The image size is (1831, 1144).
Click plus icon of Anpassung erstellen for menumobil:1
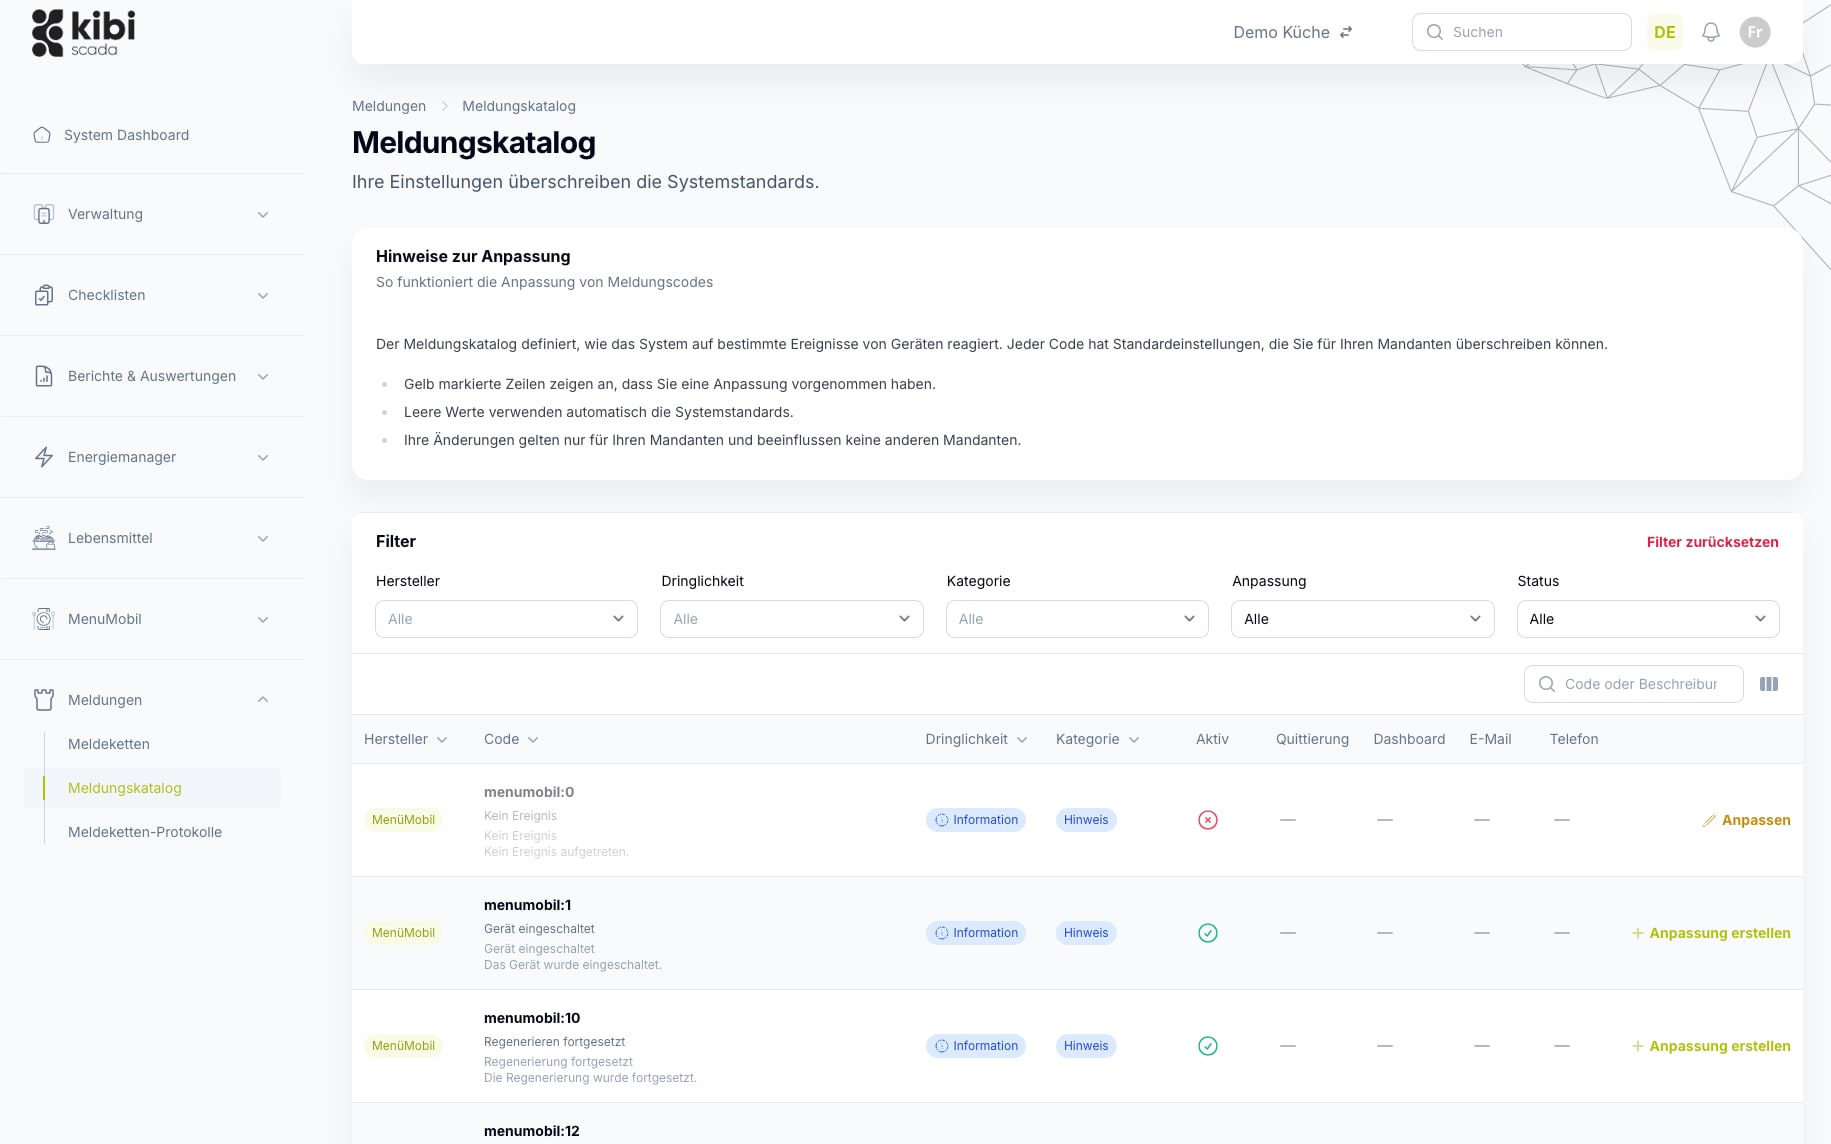[1638, 933]
